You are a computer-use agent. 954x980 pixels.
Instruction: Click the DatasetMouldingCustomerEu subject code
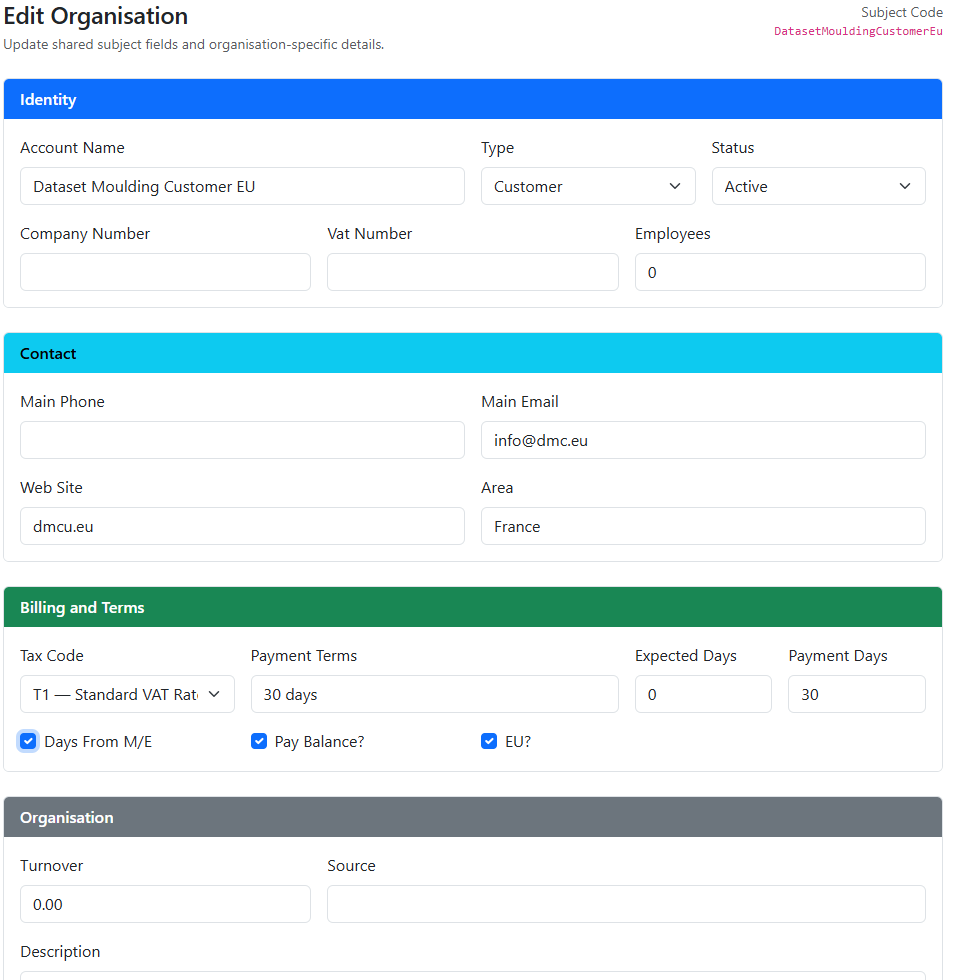[858, 31]
